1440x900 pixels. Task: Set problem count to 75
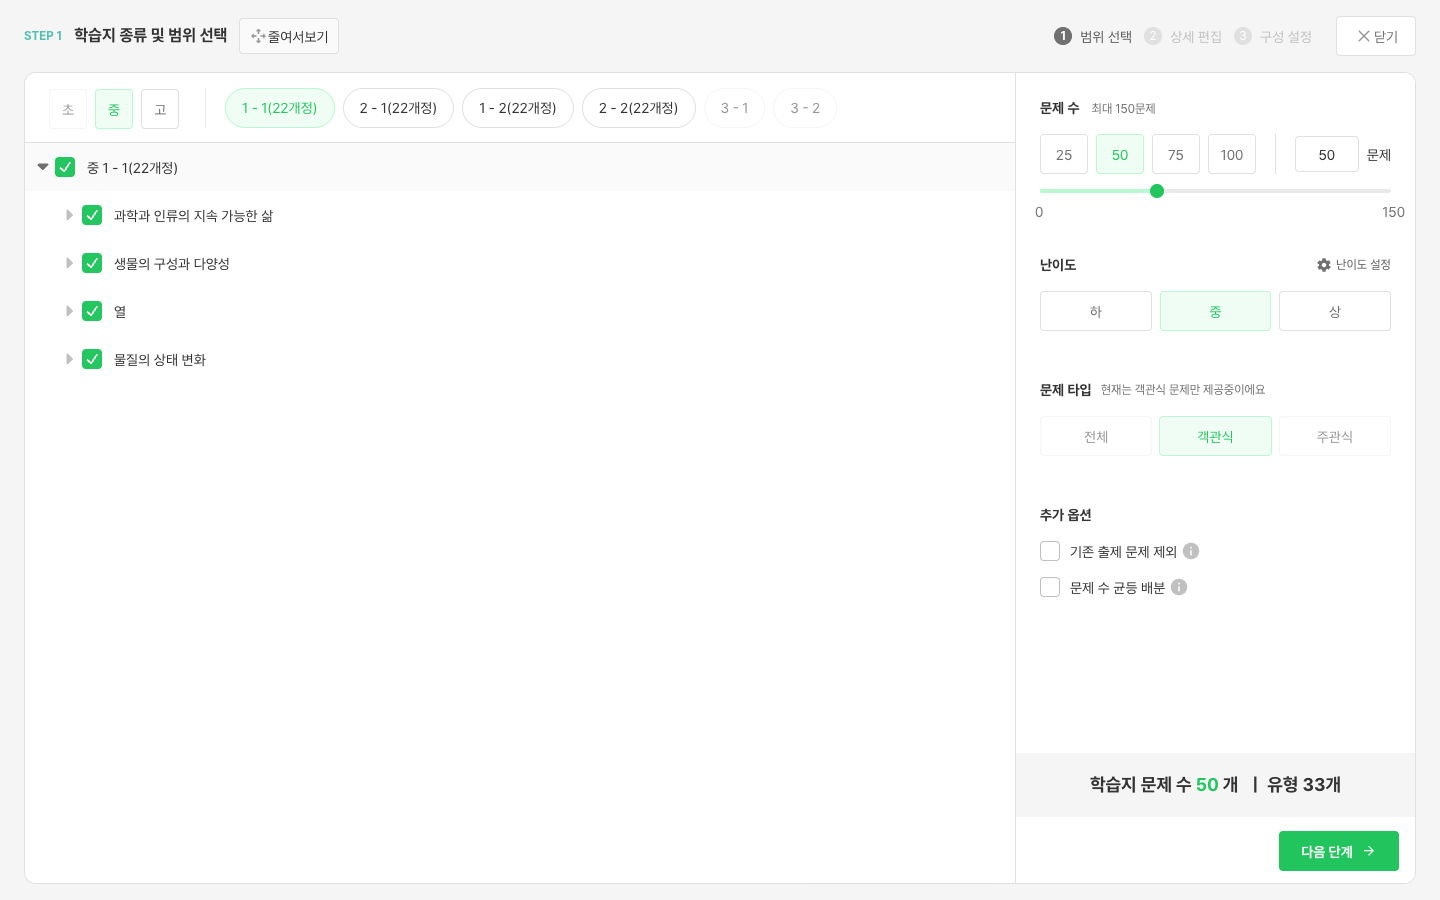1176,155
